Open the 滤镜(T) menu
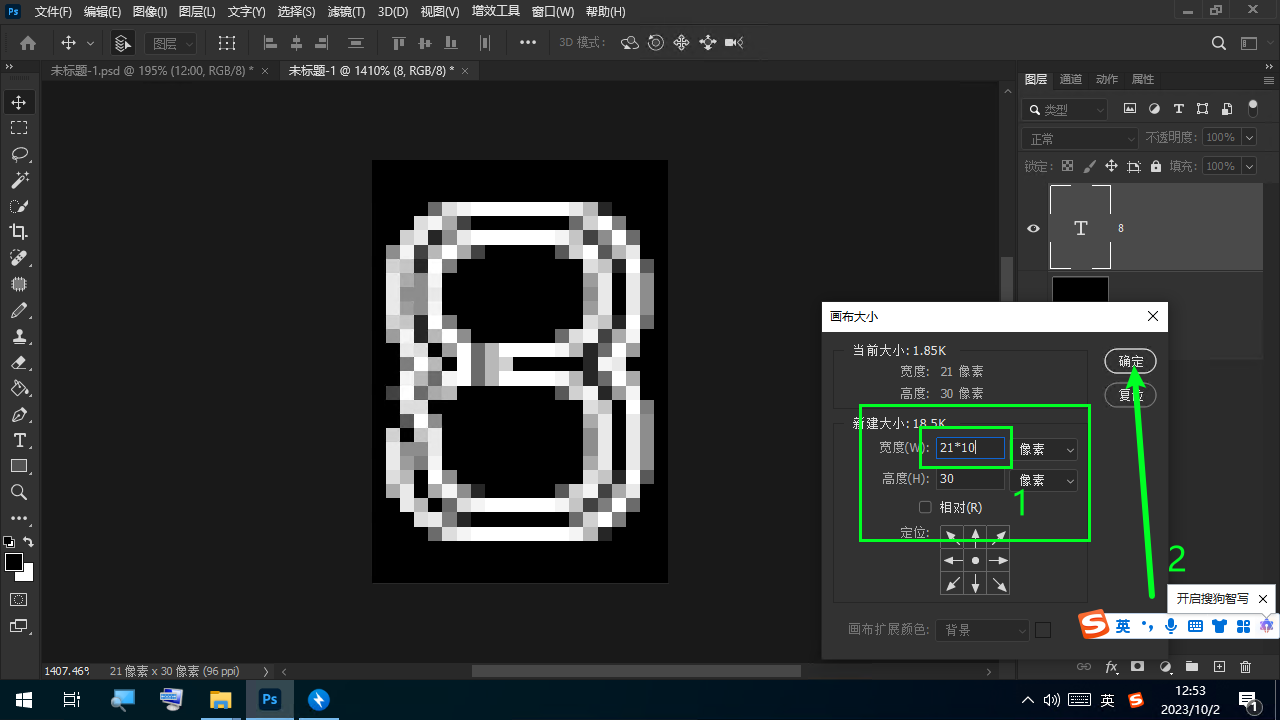1280x720 pixels. [346, 12]
